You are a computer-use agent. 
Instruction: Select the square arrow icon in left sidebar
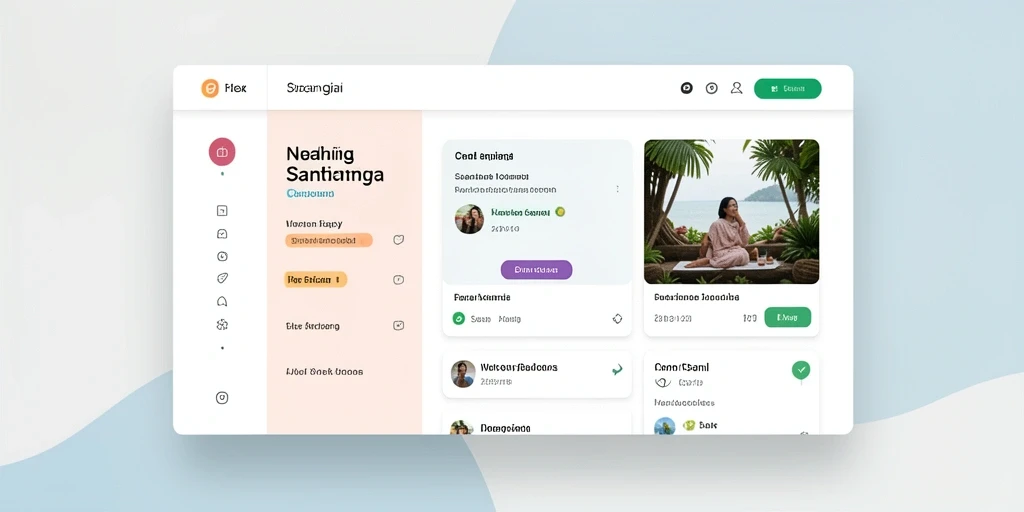point(222,210)
